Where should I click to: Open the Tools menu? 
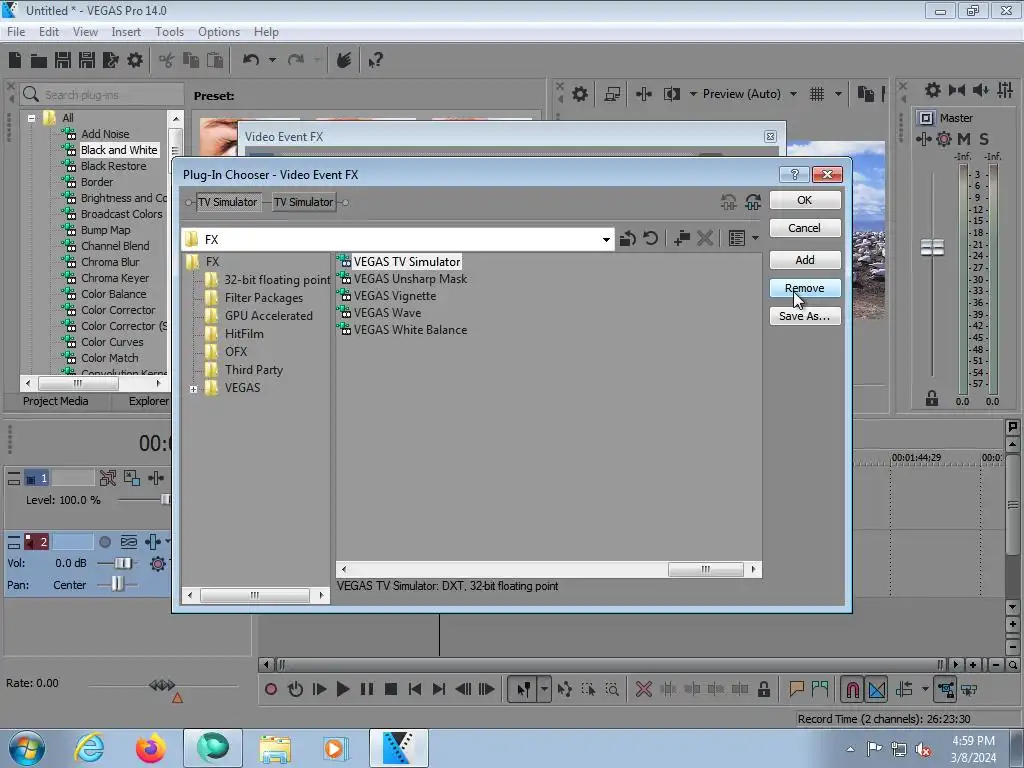click(x=169, y=31)
